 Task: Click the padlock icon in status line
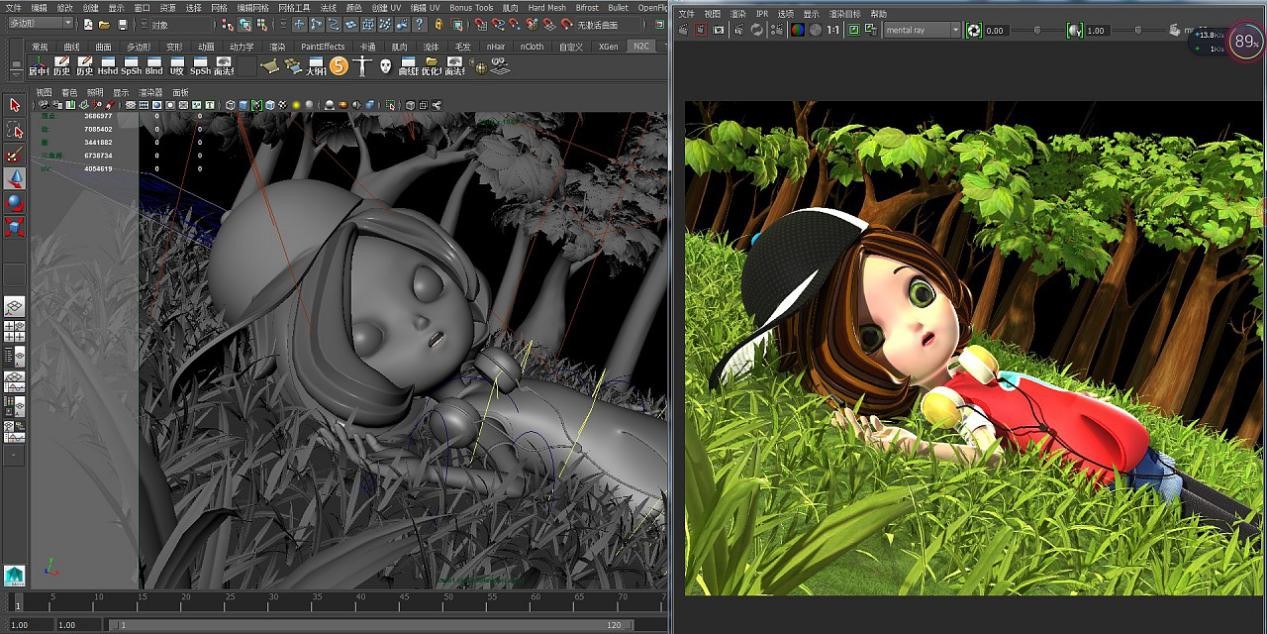point(437,24)
